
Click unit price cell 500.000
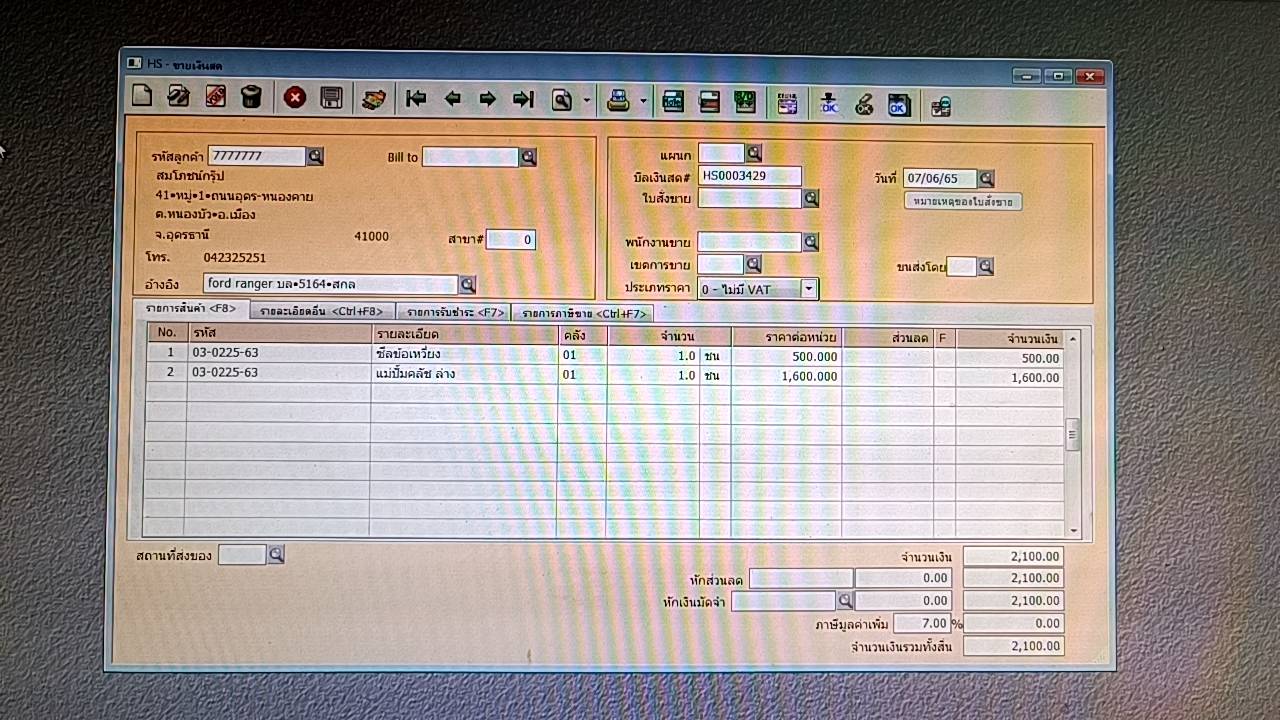(786, 356)
